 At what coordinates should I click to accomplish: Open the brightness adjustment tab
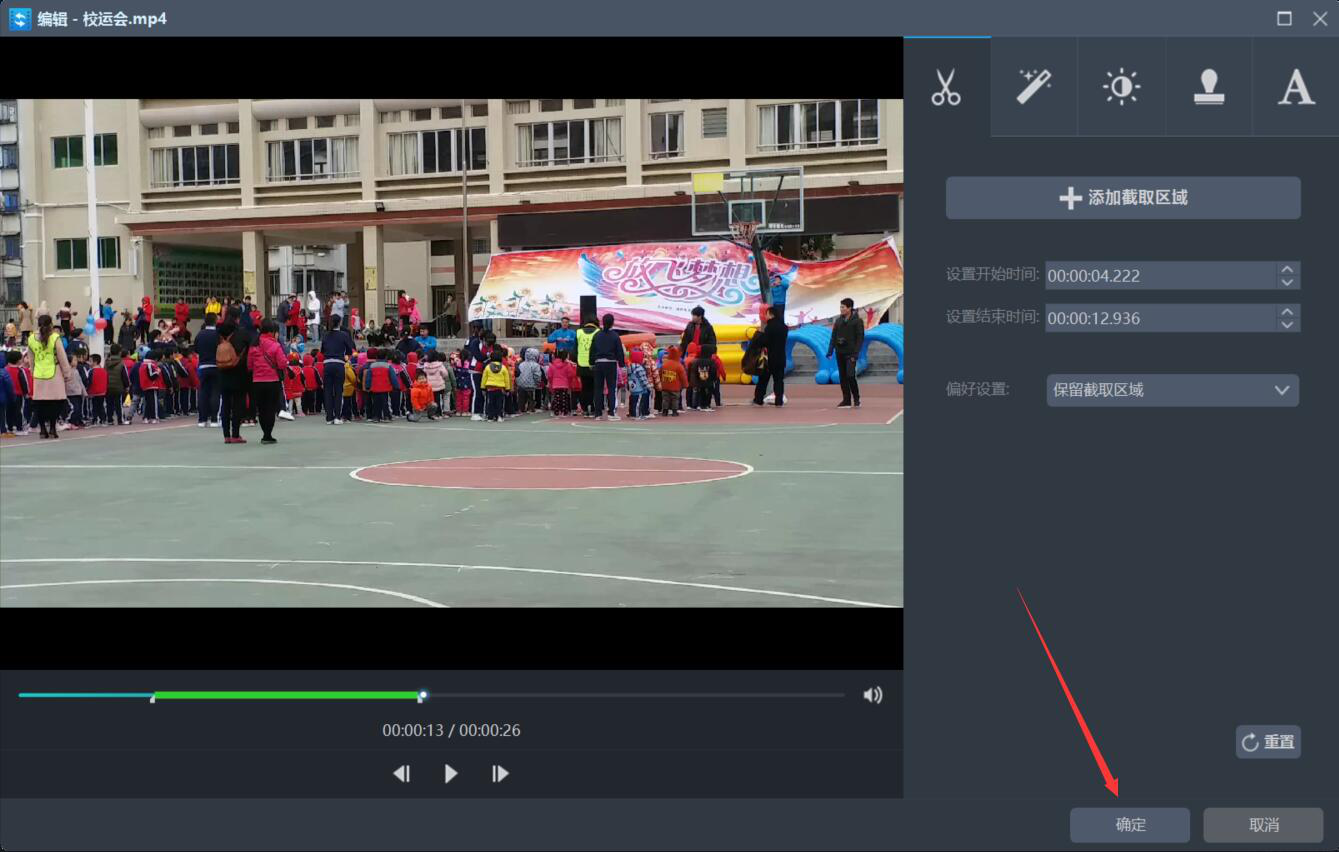(1121, 87)
